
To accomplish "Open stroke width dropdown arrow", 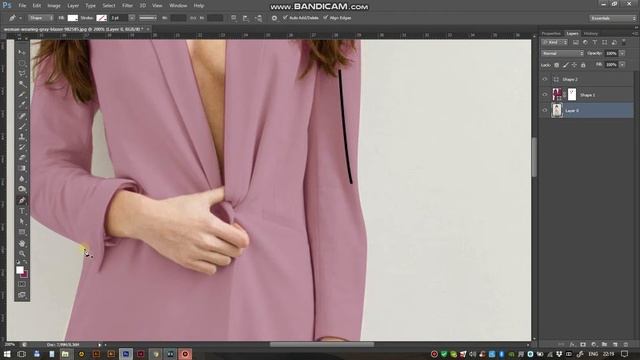I will (x=132, y=18).
